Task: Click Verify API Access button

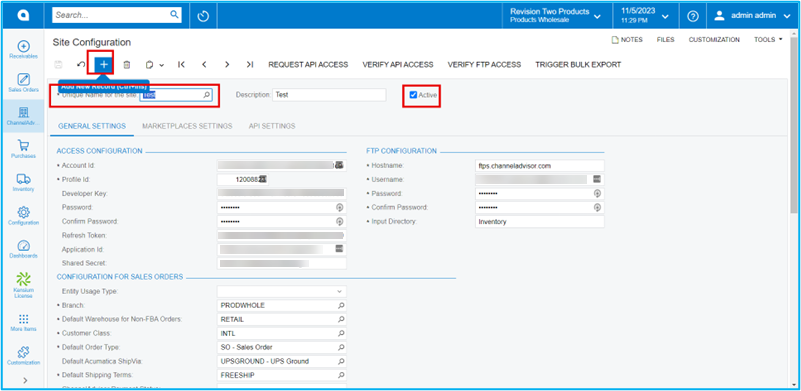Action: 397,64
